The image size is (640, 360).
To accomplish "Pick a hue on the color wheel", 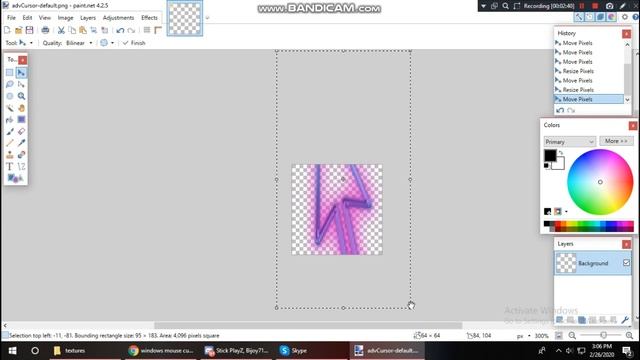I will (x=600, y=182).
